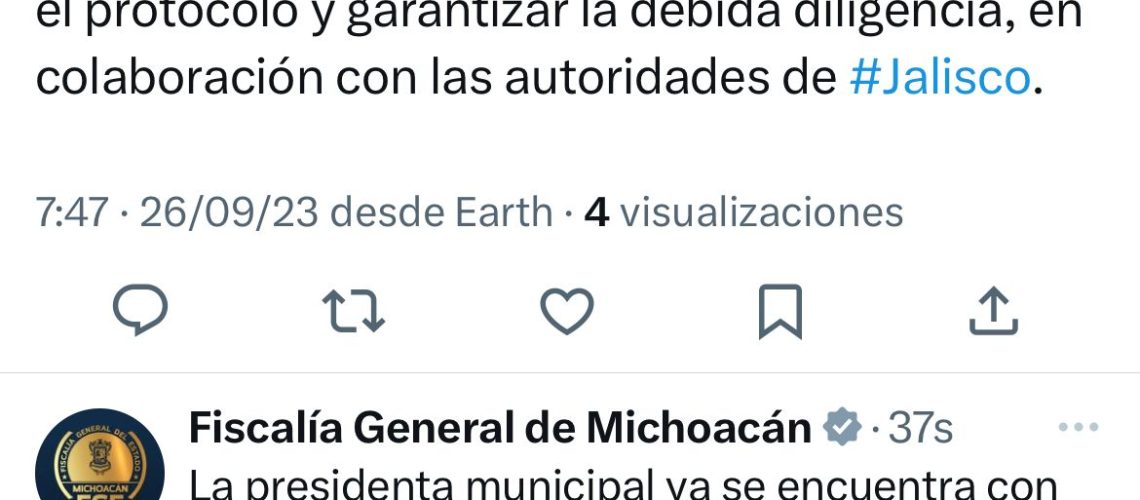Bookmark this tweet
Image resolution: width=1140 pixels, height=500 pixels.
point(780,312)
